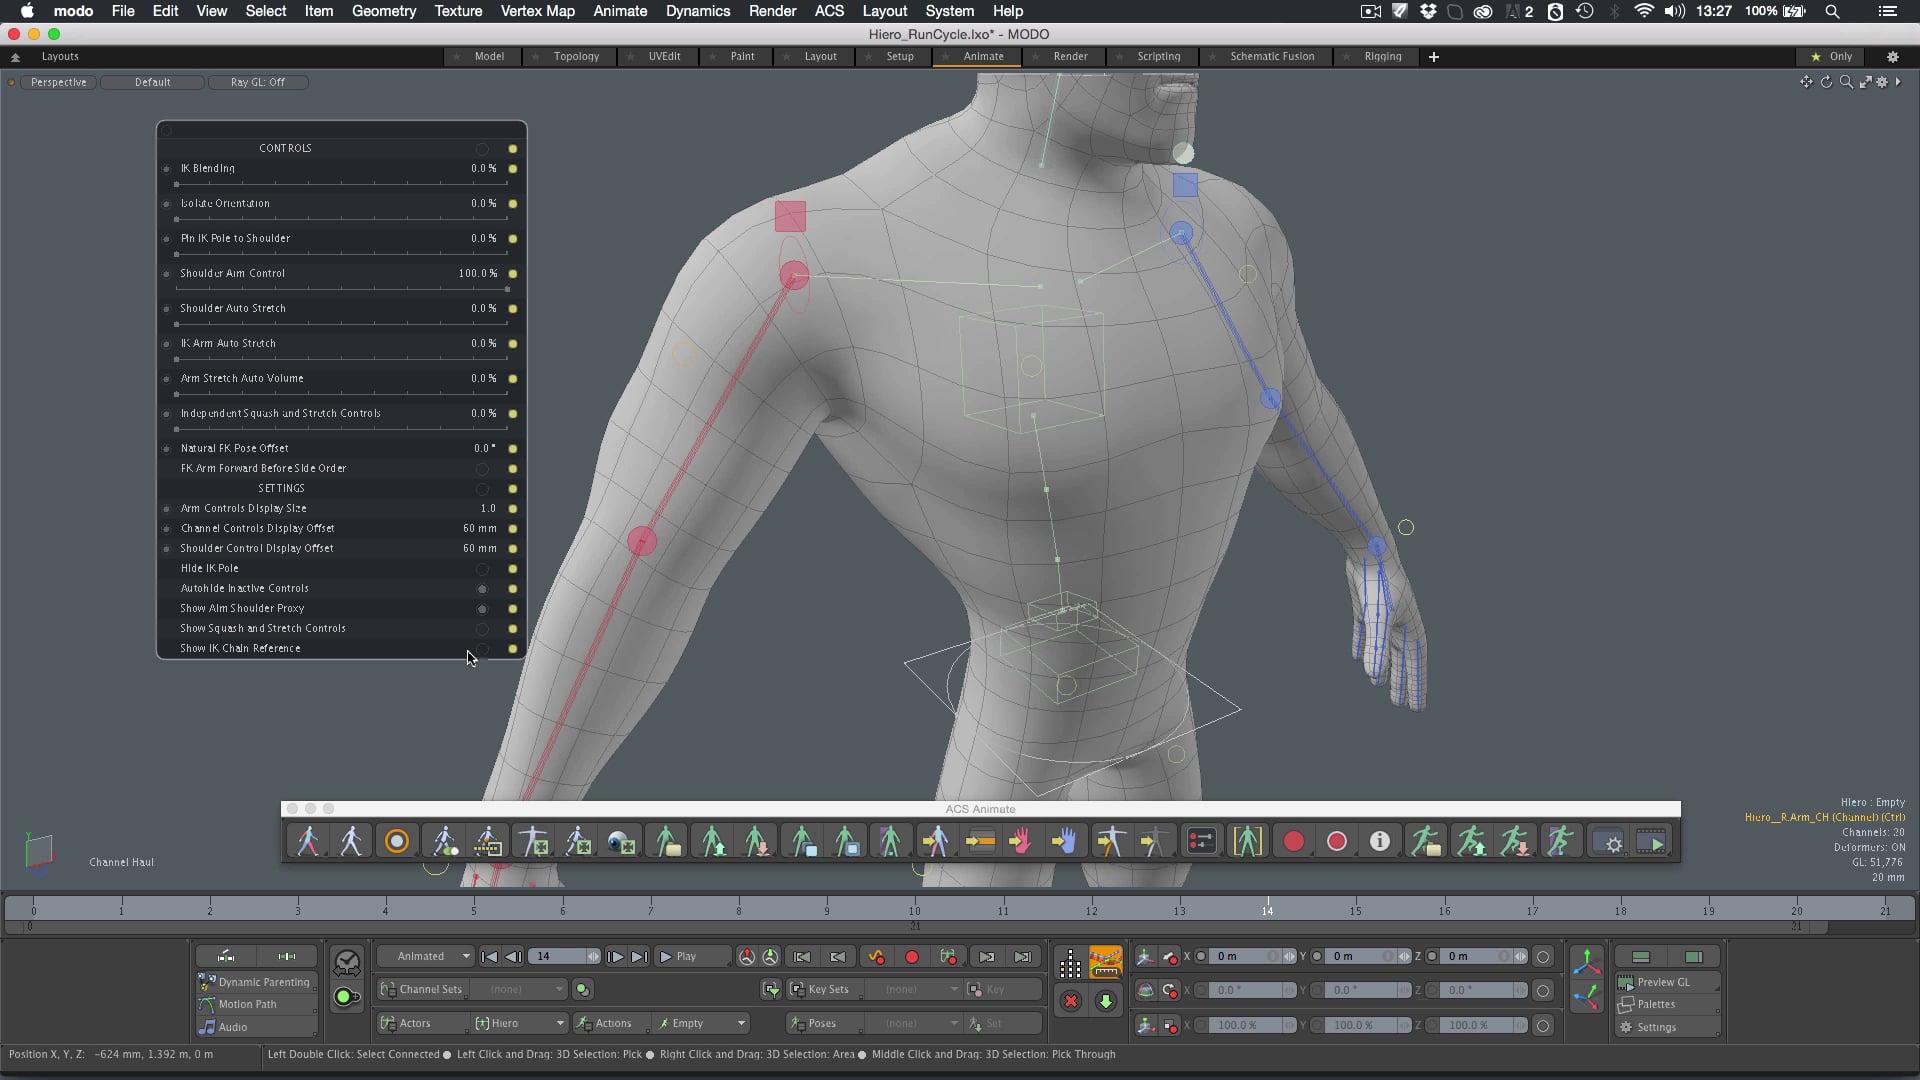The image size is (1920, 1080).
Task: Open the Poses (none) dropdown
Action: point(912,1024)
